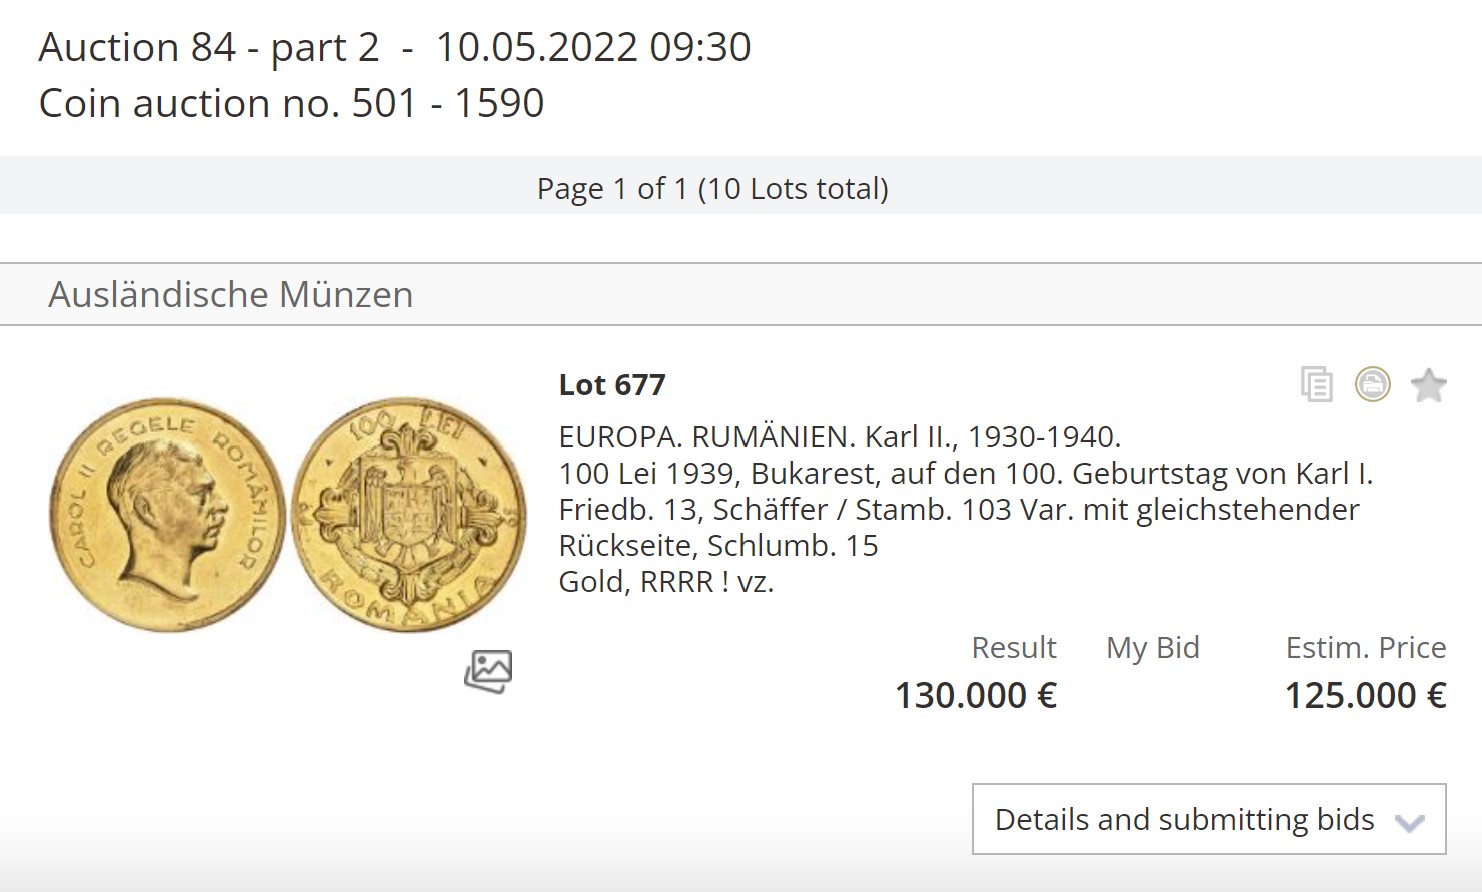Open the Lot 677 heading
Screen dimensions: 1482x892
pos(611,385)
